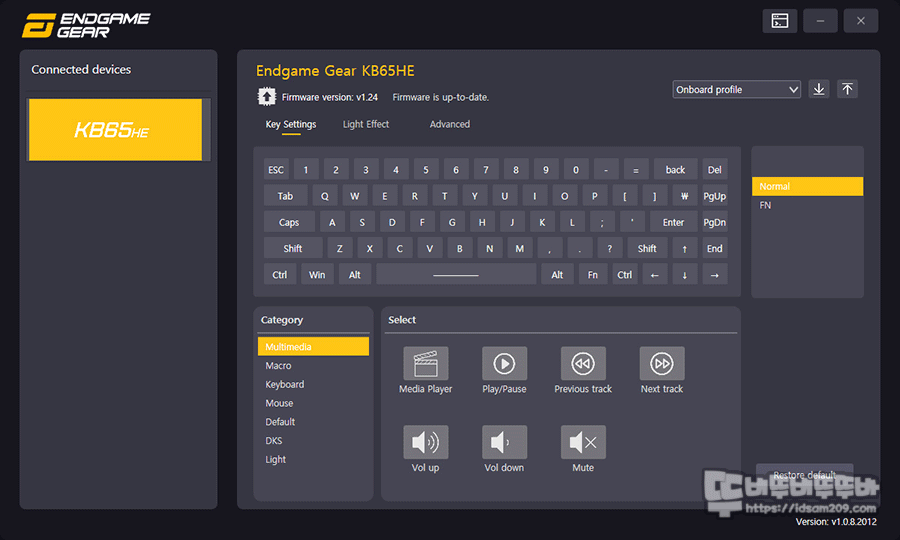Viewport: 900px width, 540px height.
Task: Click the Restore default button
Action: [x=804, y=475]
